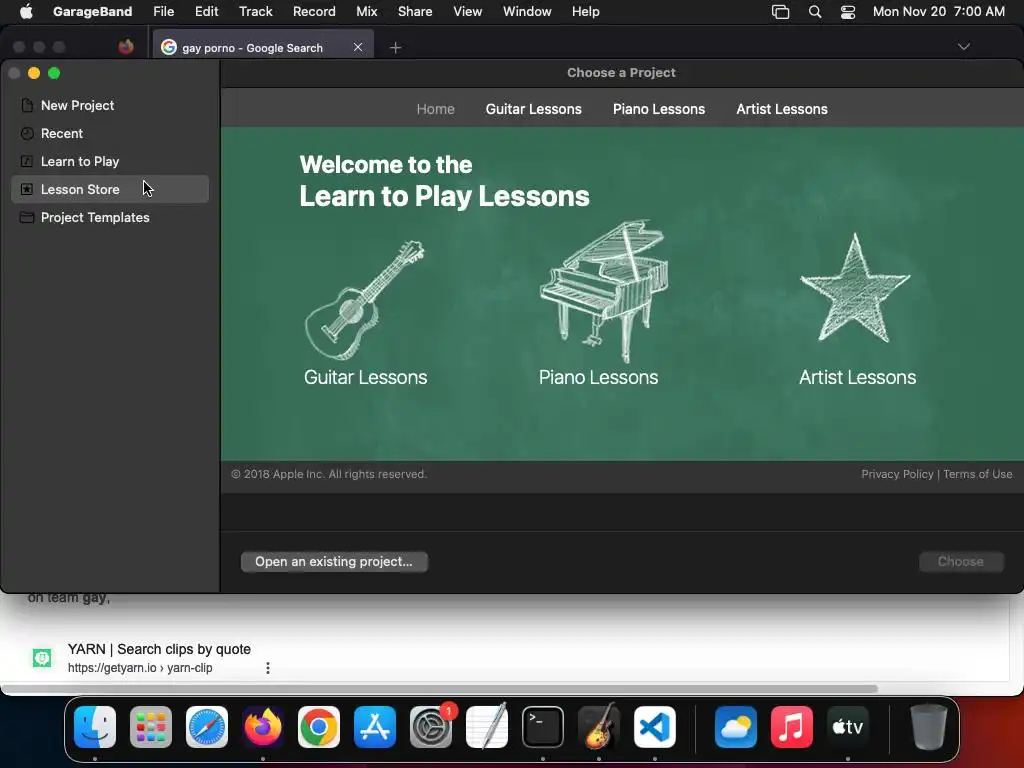
Task: Click the browser's horizontal scrollbar
Action: tap(439, 688)
